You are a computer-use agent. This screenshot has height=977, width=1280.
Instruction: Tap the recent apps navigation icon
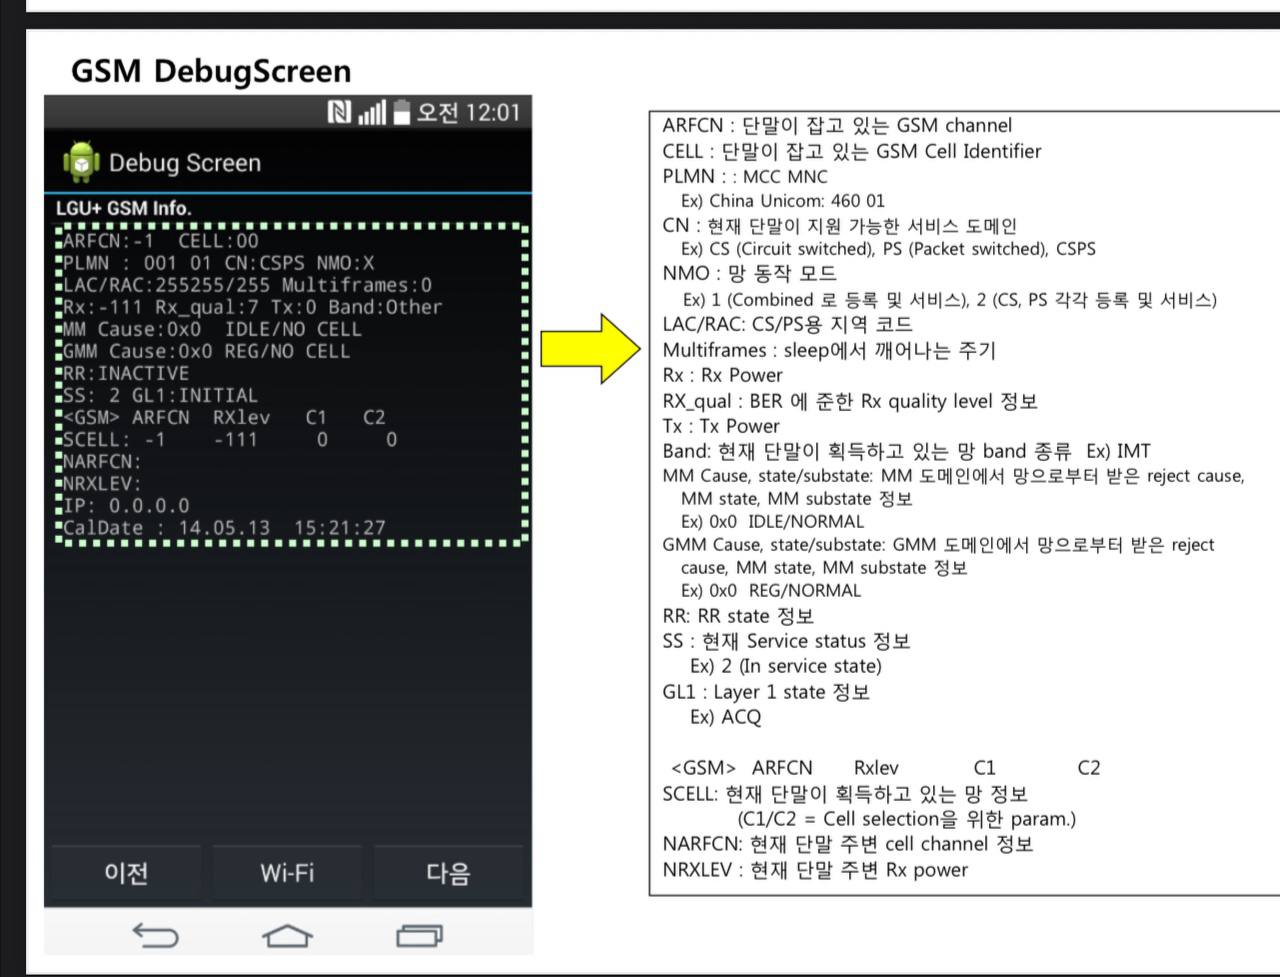(x=419, y=935)
